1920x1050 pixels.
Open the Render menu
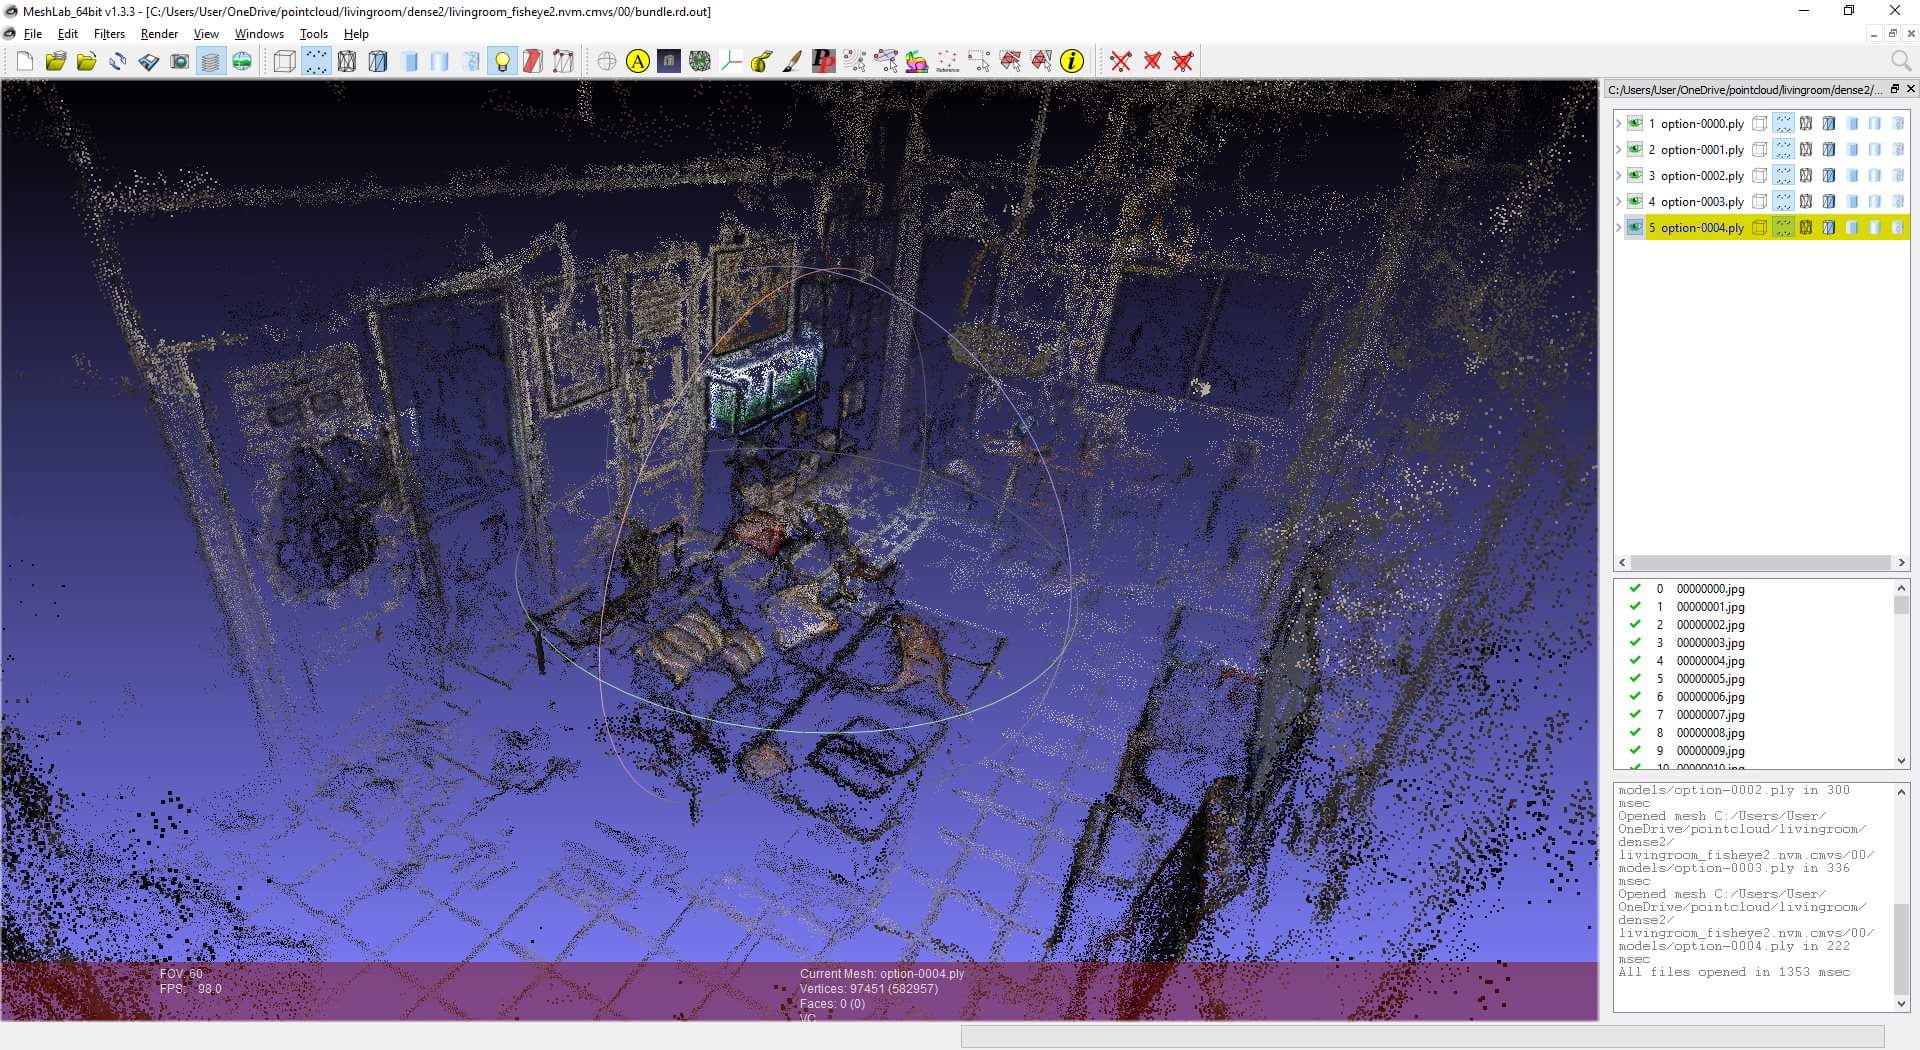(159, 34)
